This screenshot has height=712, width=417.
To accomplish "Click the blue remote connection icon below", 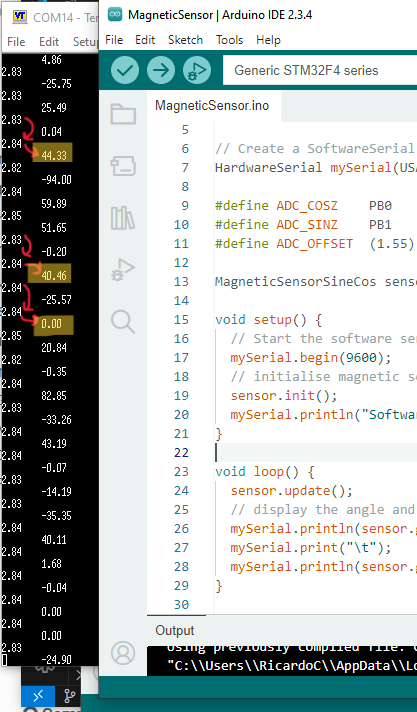I will click(38, 696).
